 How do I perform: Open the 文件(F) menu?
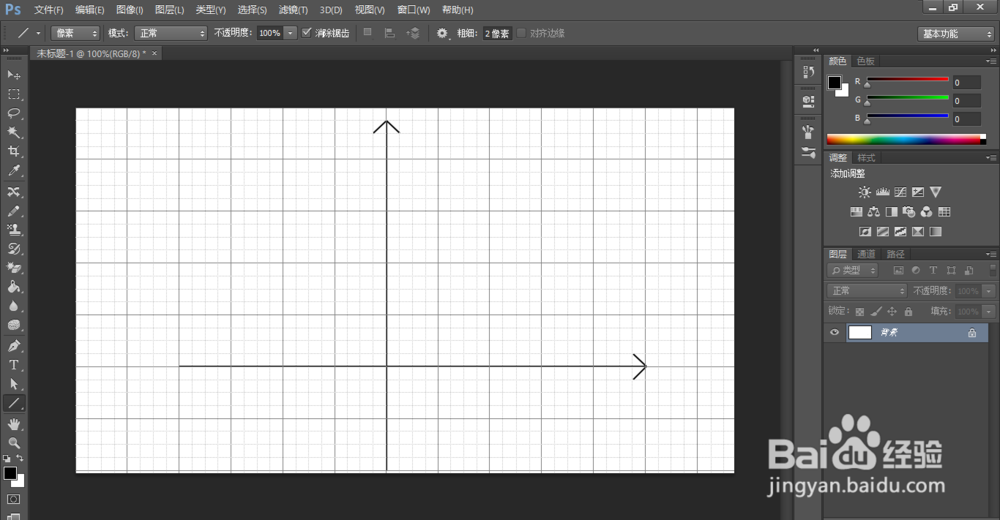pos(48,10)
